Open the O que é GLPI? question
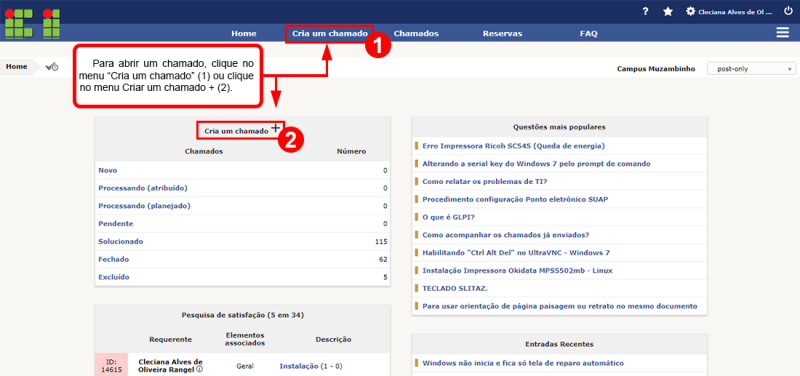 pos(448,217)
